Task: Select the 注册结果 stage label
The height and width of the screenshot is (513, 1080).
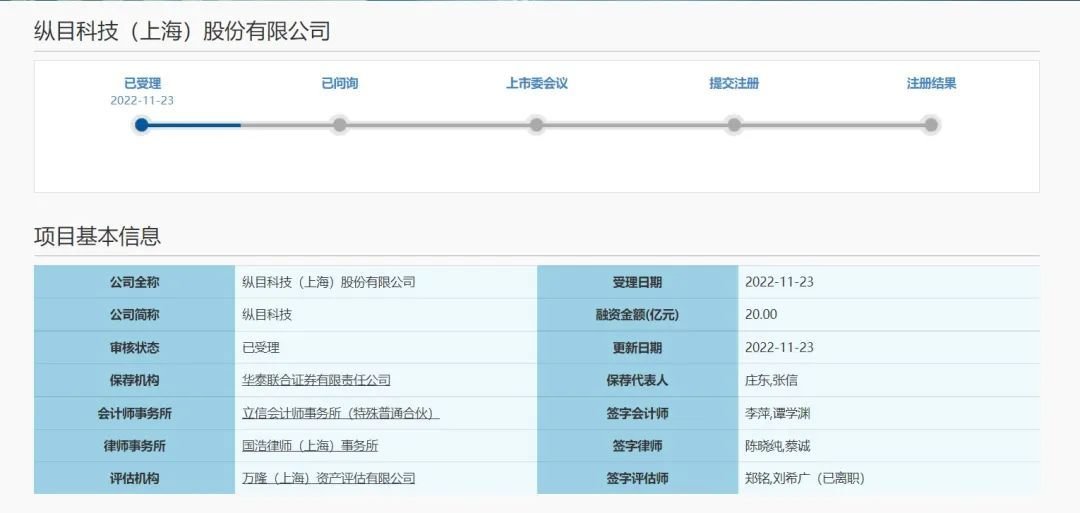Action: point(931,83)
